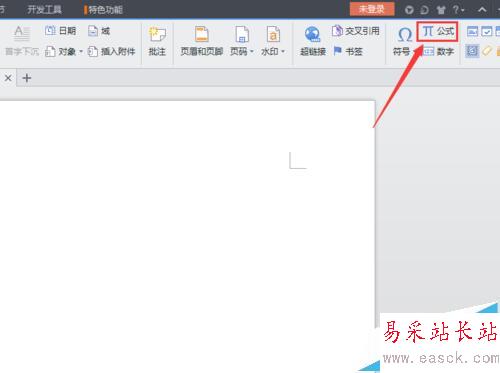Viewport: 500px width, 373px height.
Task: Click the 未登录 login button
Action: point(372,9)
